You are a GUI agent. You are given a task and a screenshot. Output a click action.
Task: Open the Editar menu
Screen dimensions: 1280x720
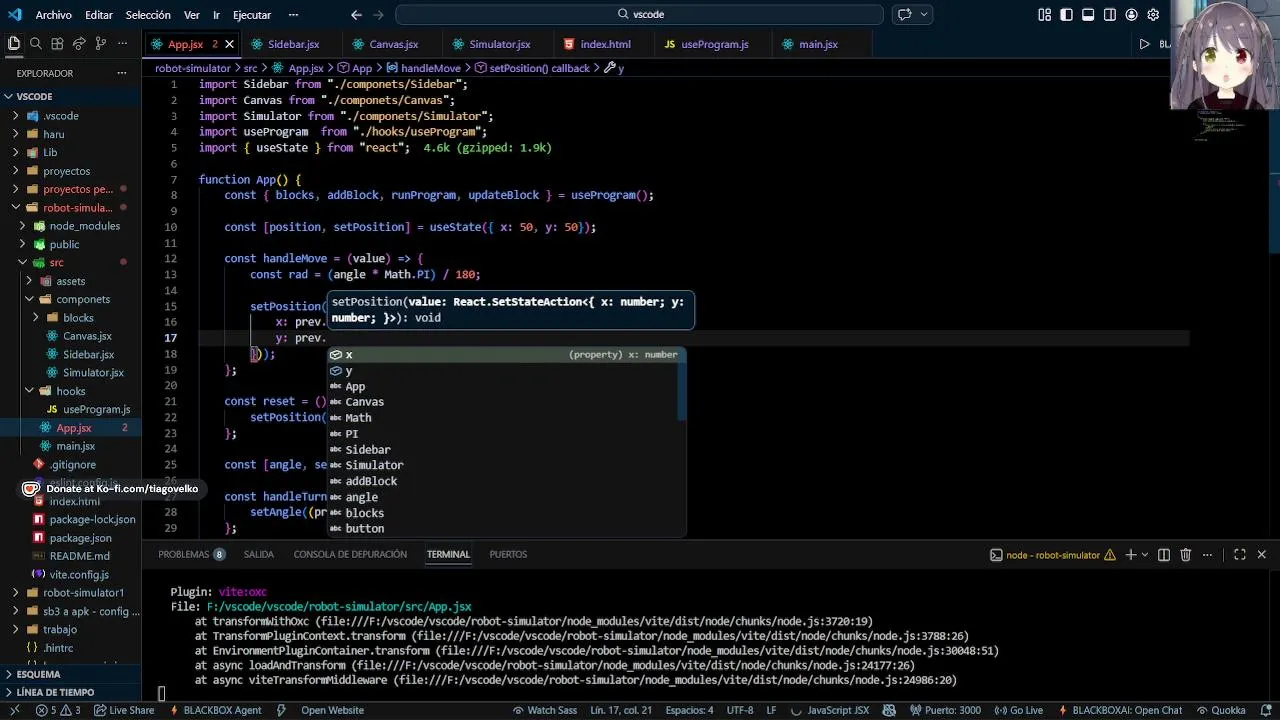pyautogui.click(x=99, y=15)
